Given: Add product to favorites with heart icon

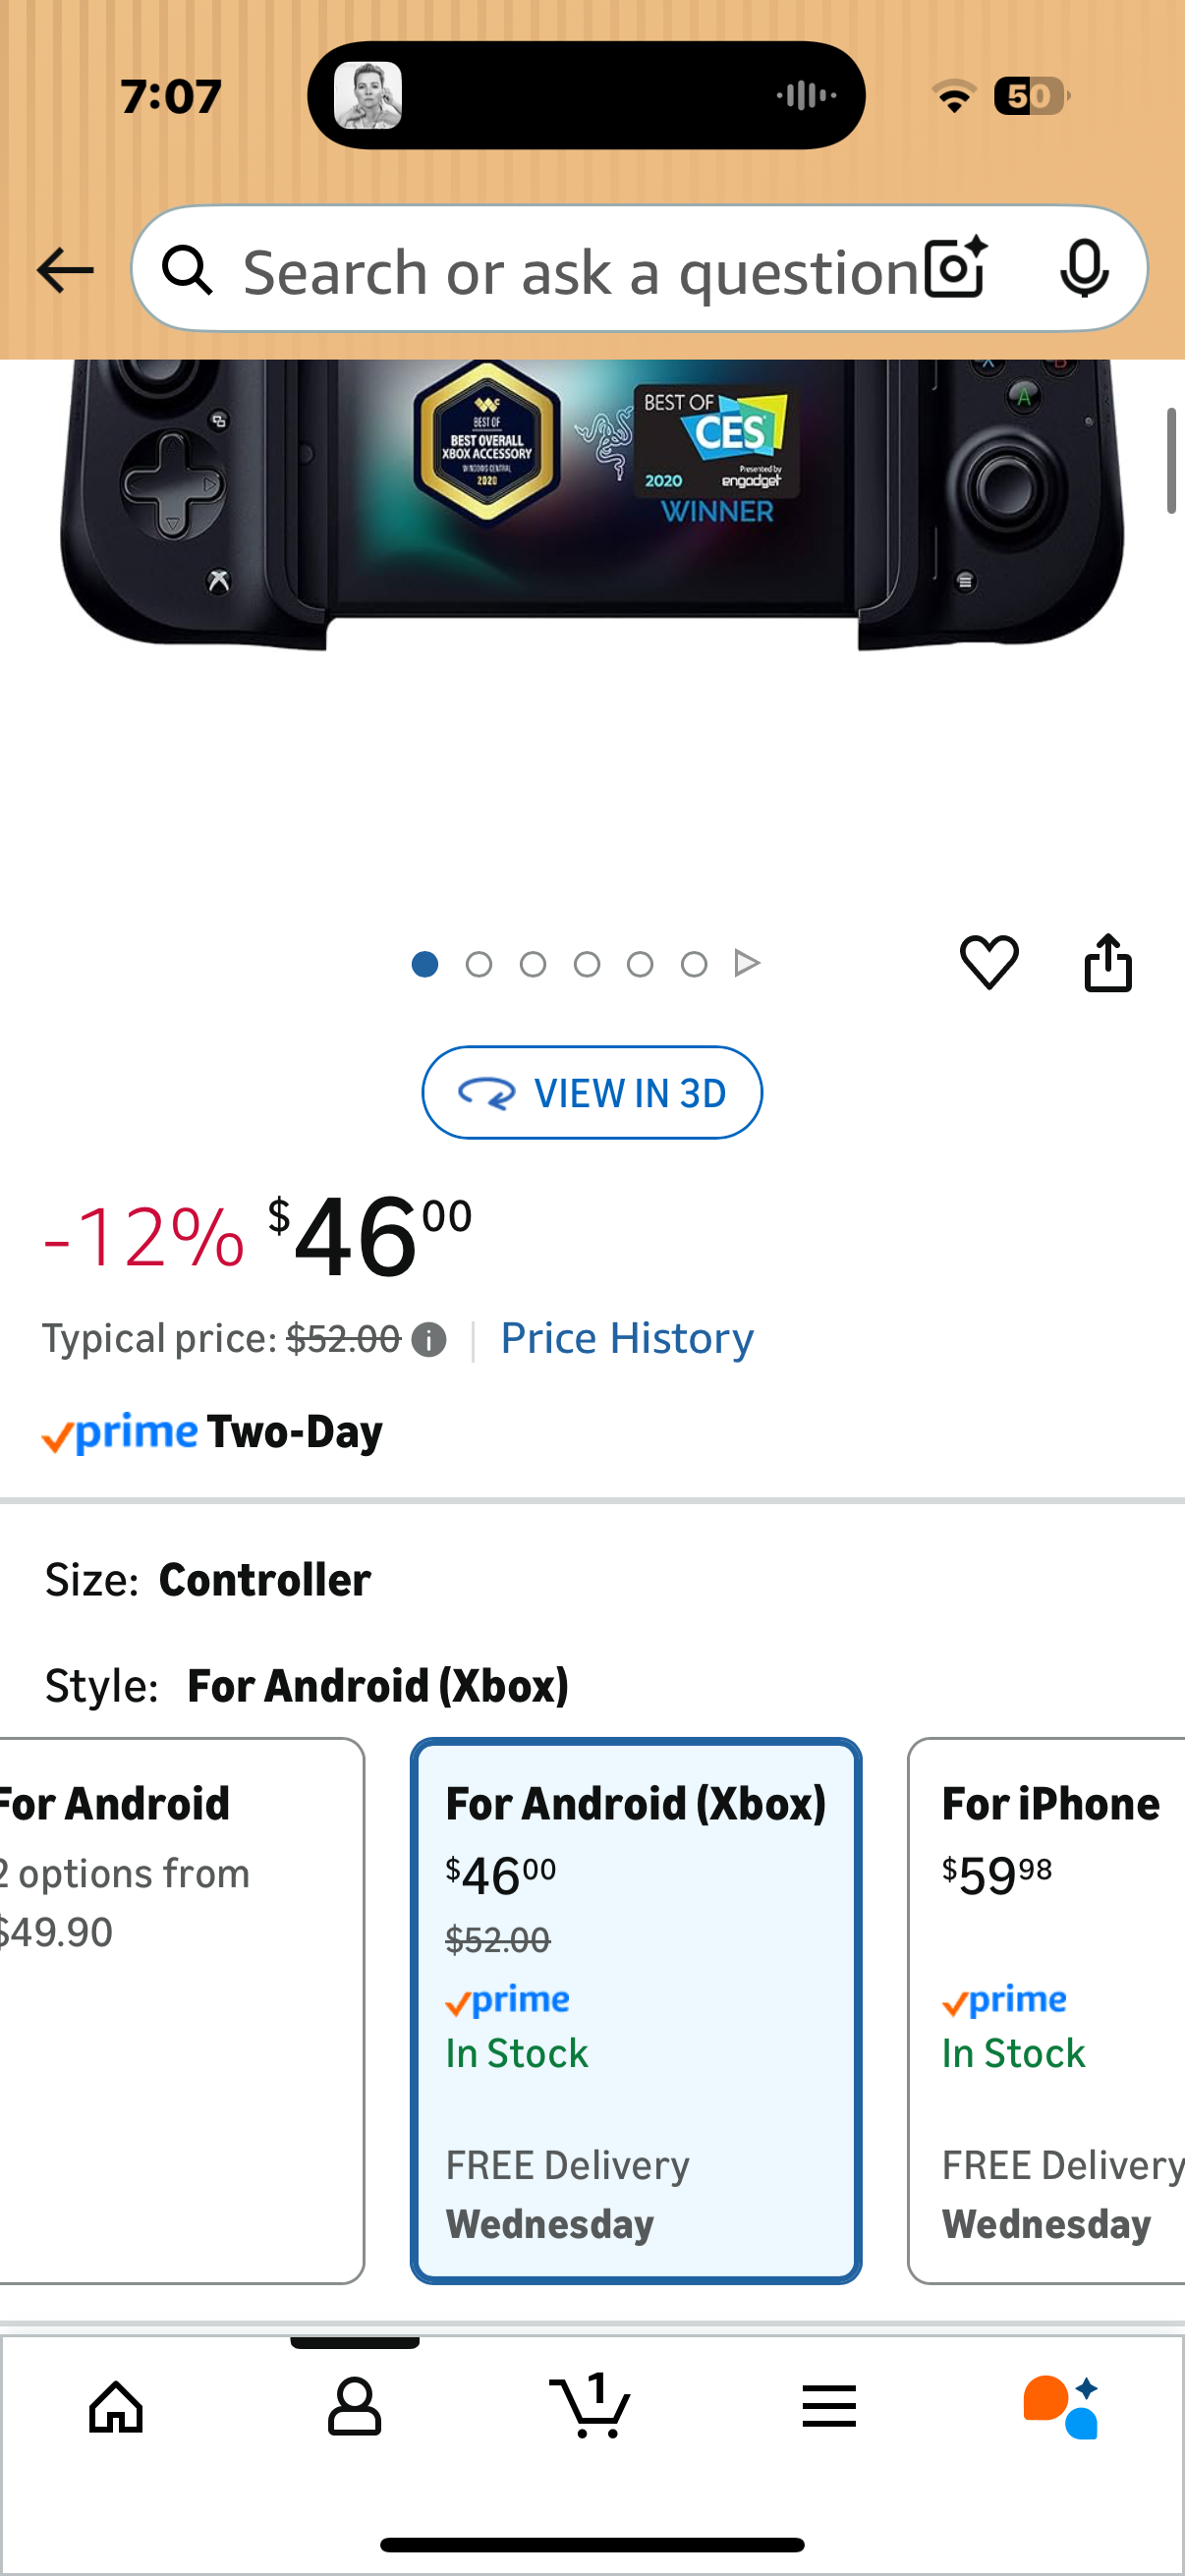Looking at the screenshot, I should point(989,963).
